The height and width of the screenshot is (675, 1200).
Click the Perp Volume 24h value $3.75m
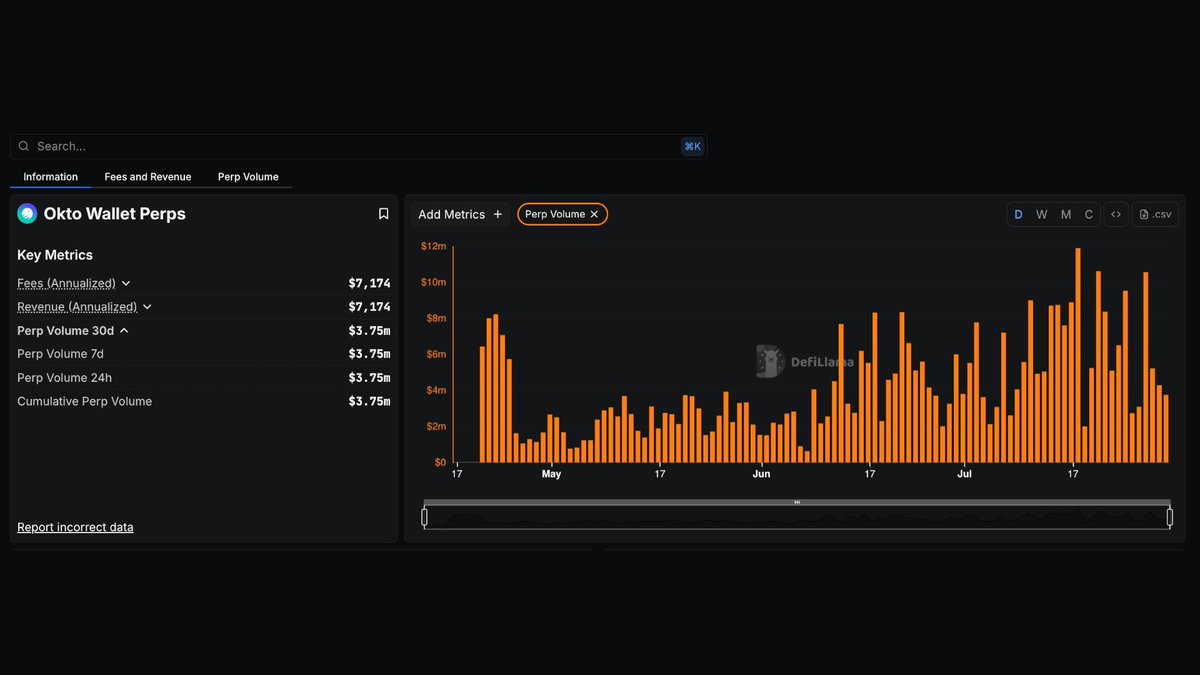pyautogui.click(x=369, y=378)
